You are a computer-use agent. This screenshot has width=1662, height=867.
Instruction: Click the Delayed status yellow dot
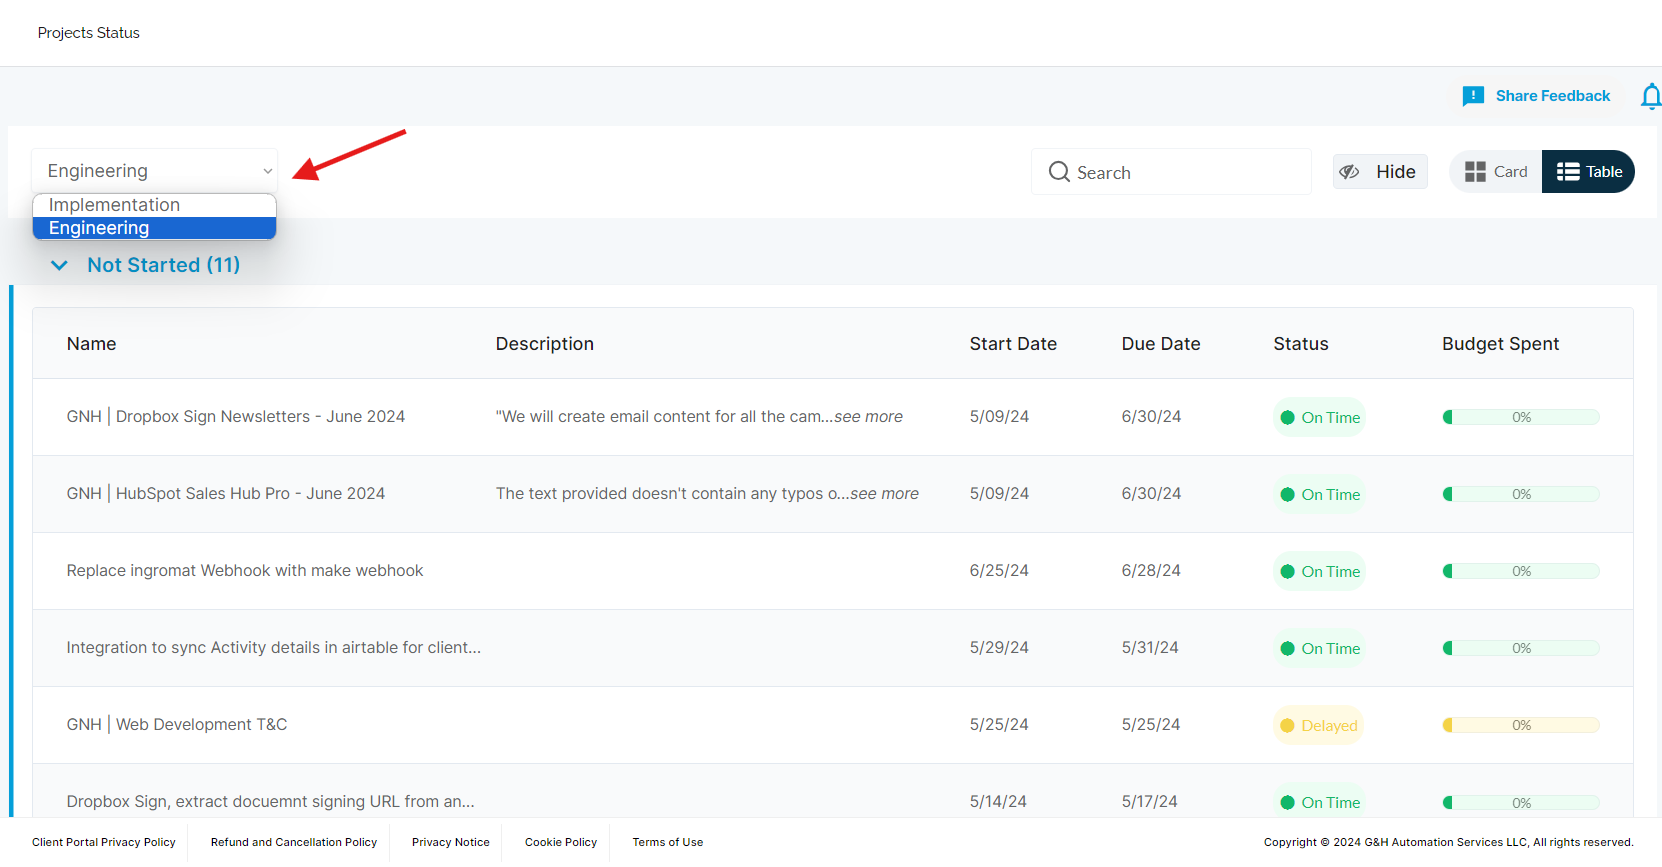coord(1288,726)
